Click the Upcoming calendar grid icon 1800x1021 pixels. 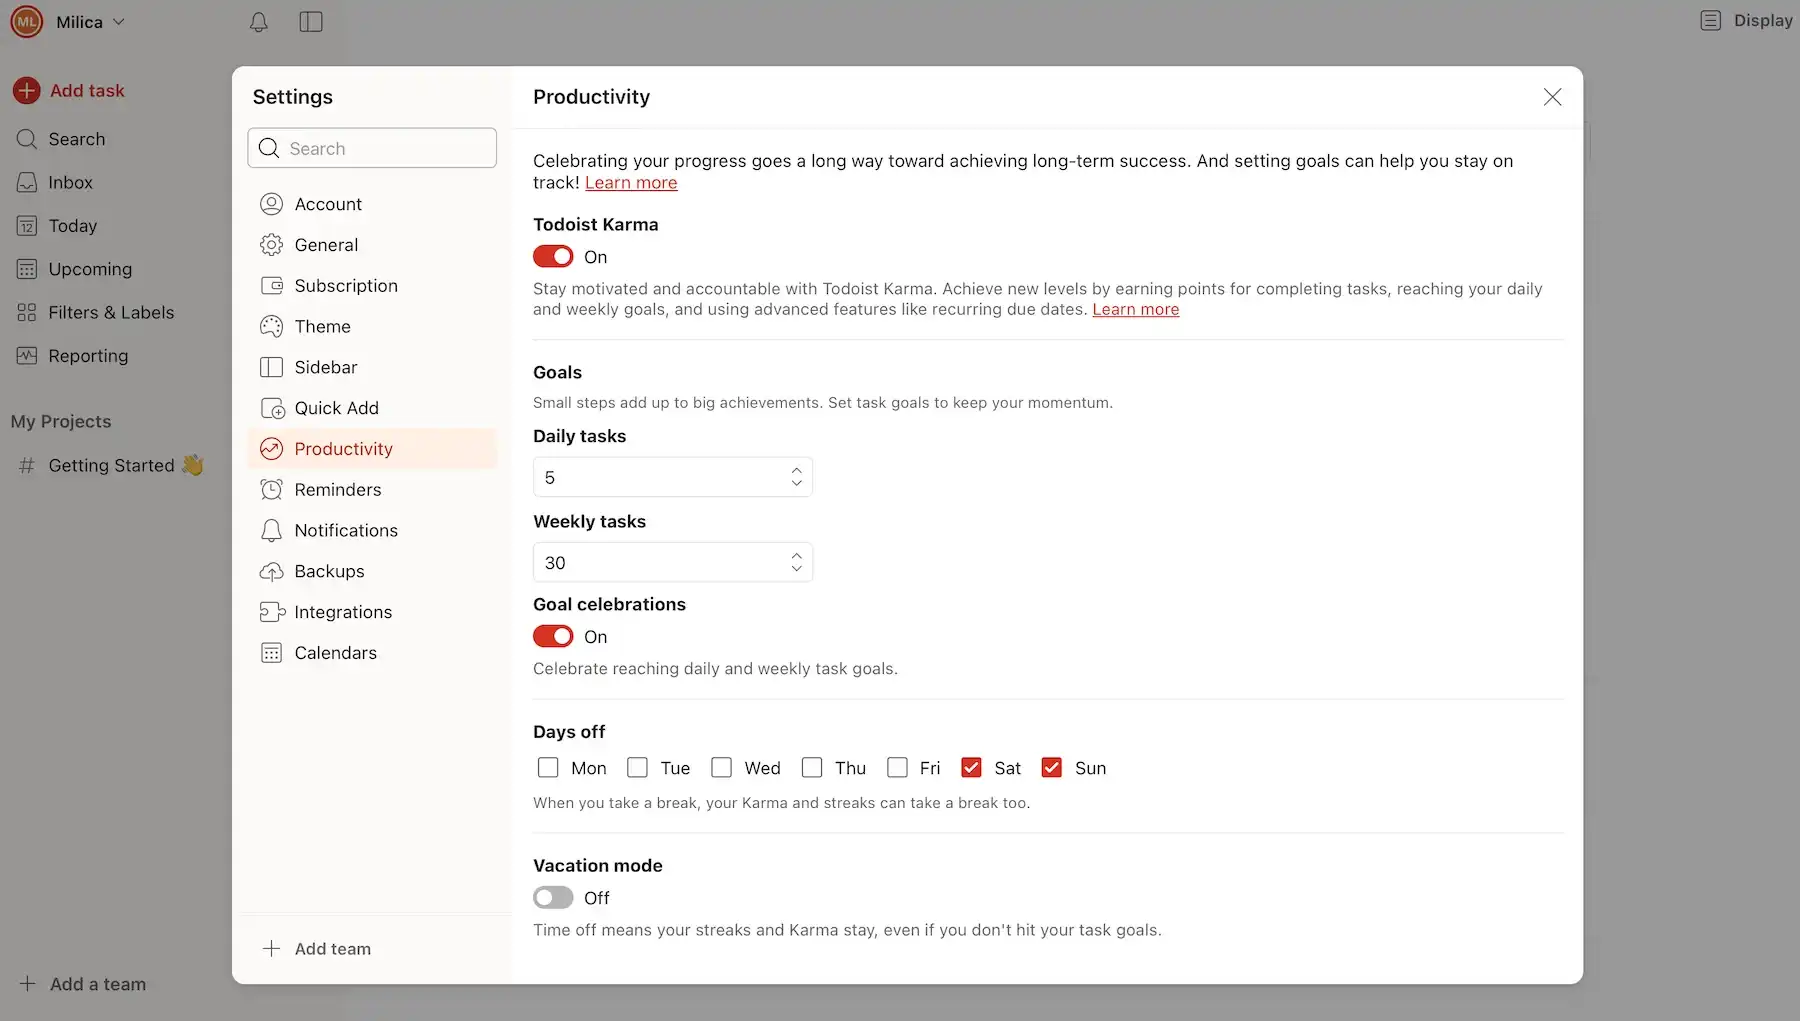tap(27, 269)
